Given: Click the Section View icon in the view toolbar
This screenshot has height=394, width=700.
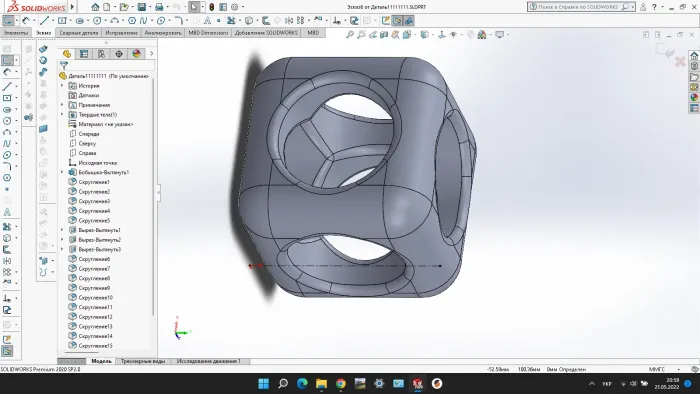Looking at the screenshot, I should 384,34.
